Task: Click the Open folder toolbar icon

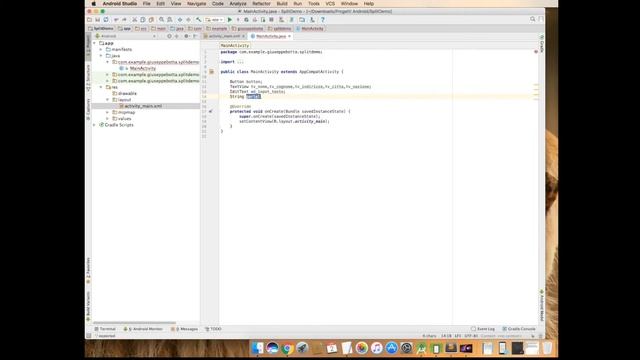Action: click(x=89, y=20)
